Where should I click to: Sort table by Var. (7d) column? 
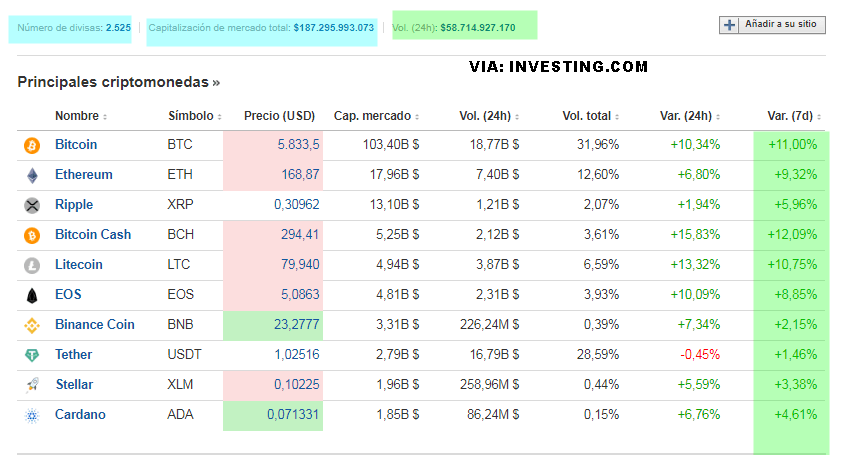point(792,116)
